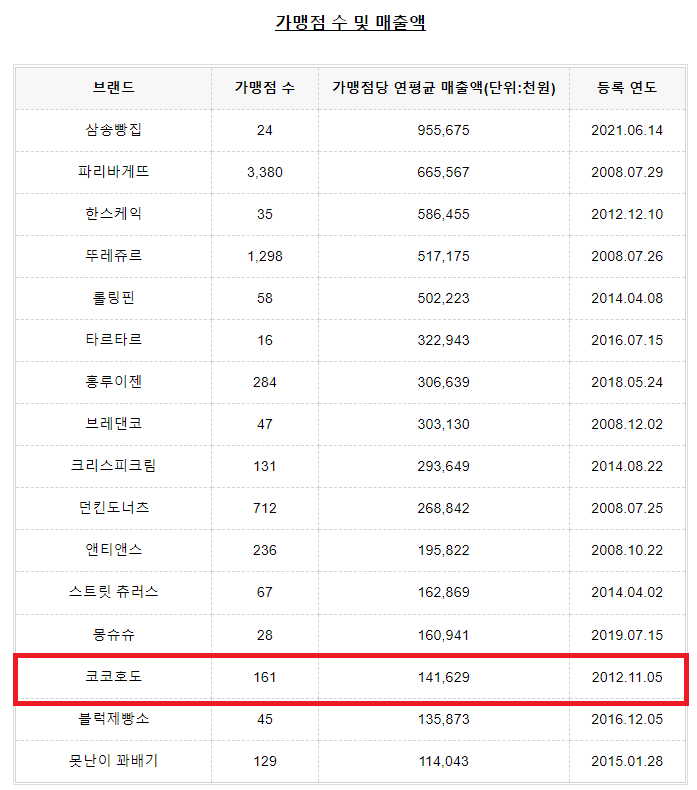The height and width of the screenshot is (790, 697).
Task: Select the franchise count 236
Action: pyautogui.click(x=265, y=550)
